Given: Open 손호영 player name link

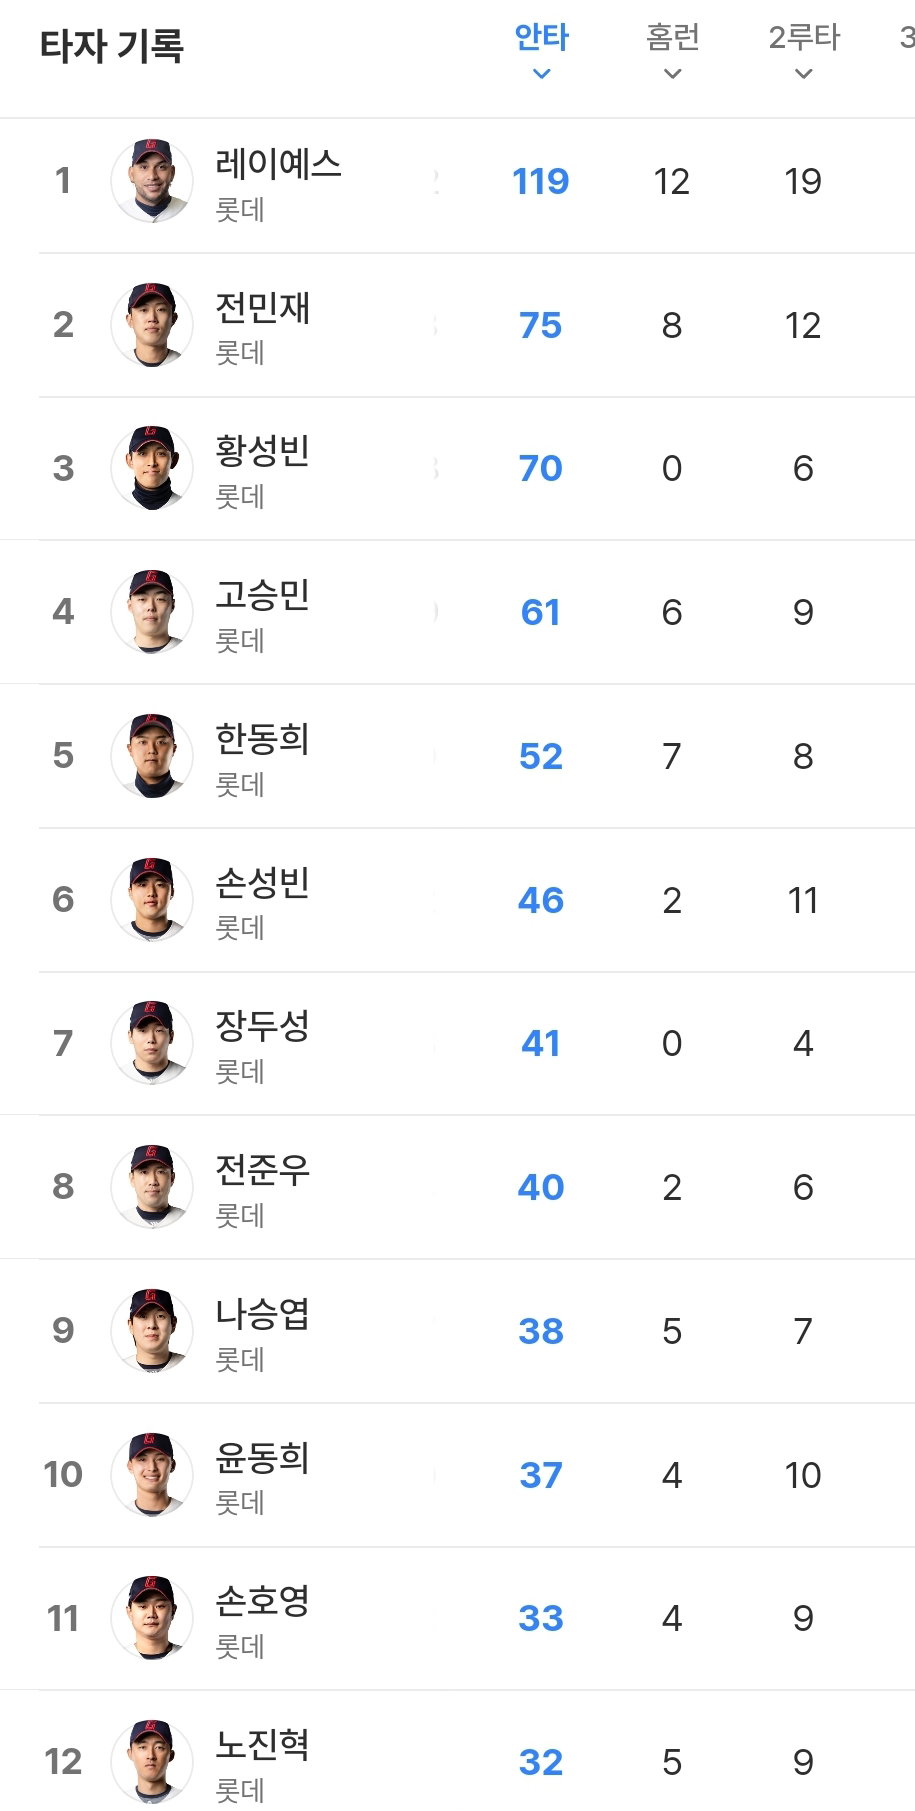Looking at the screenshot, I should click(x=263, y=1601).
